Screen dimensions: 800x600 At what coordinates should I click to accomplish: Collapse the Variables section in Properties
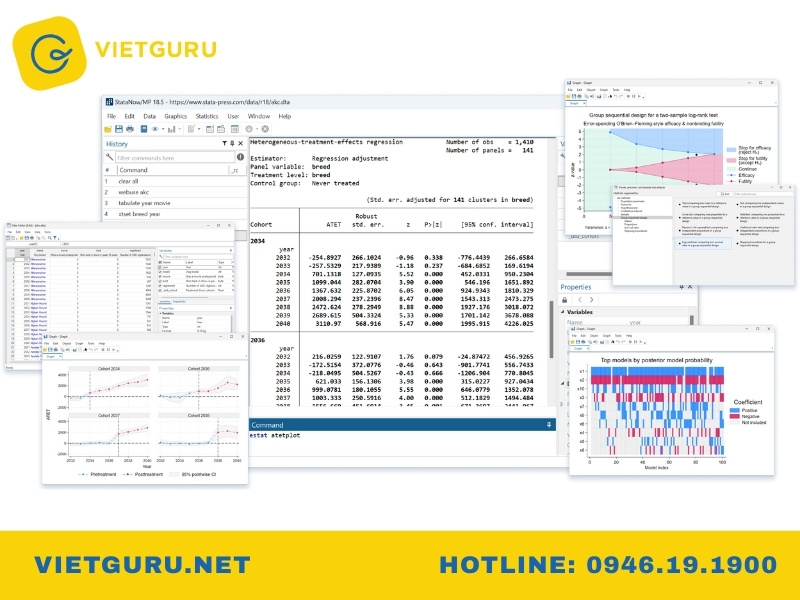coord(563,312)
